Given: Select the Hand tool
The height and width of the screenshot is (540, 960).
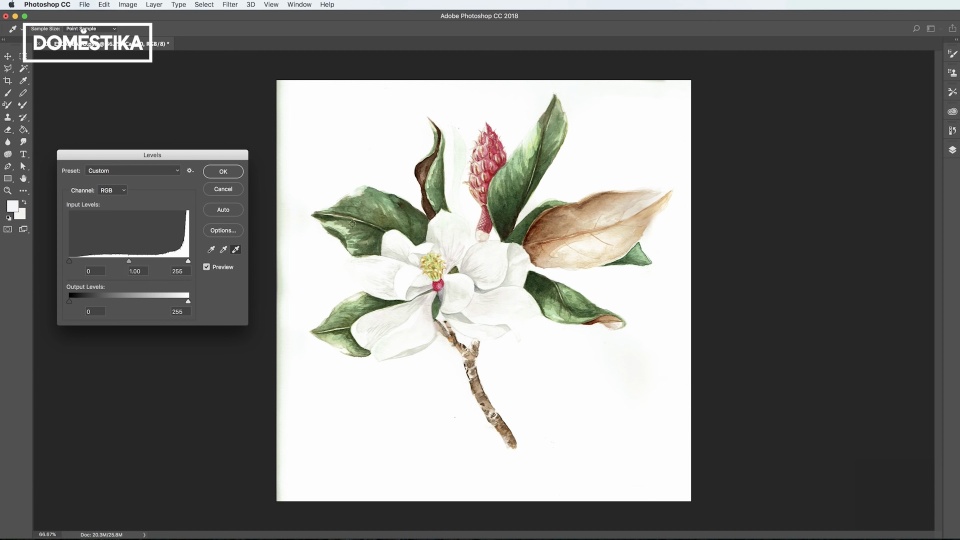Looking at the screenshot, I should [x=23, y=178].
